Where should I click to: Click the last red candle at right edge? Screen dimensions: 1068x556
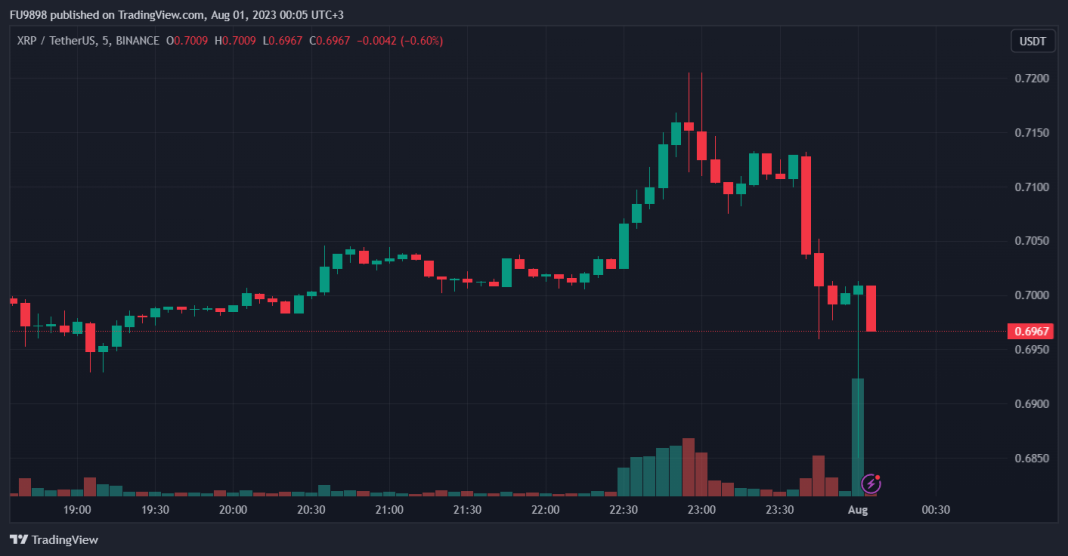pyautogui.click(x=871, y=308)
